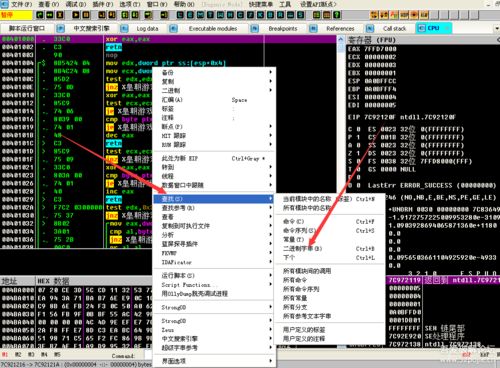Select the LastErr ERROR_SUCCESS register line

tap(432, 185)
